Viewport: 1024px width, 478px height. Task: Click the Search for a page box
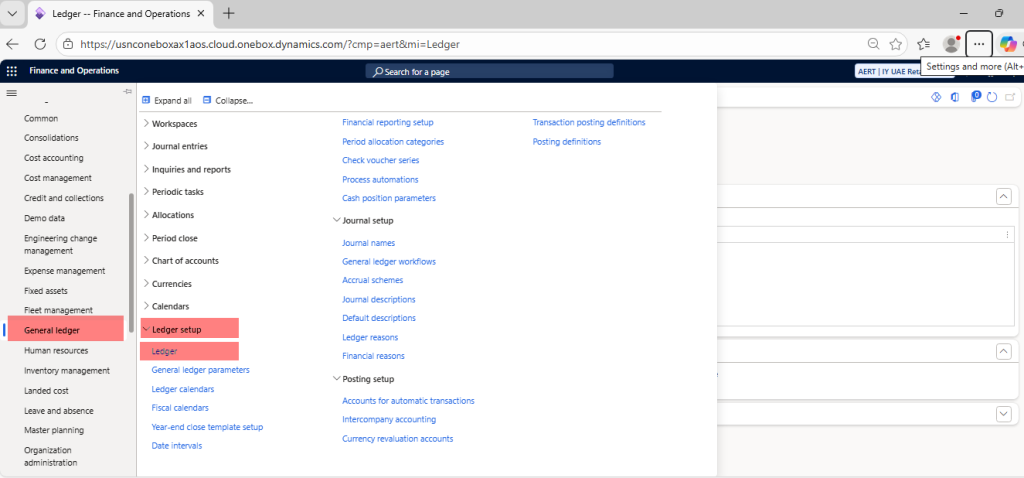point(430,72)
